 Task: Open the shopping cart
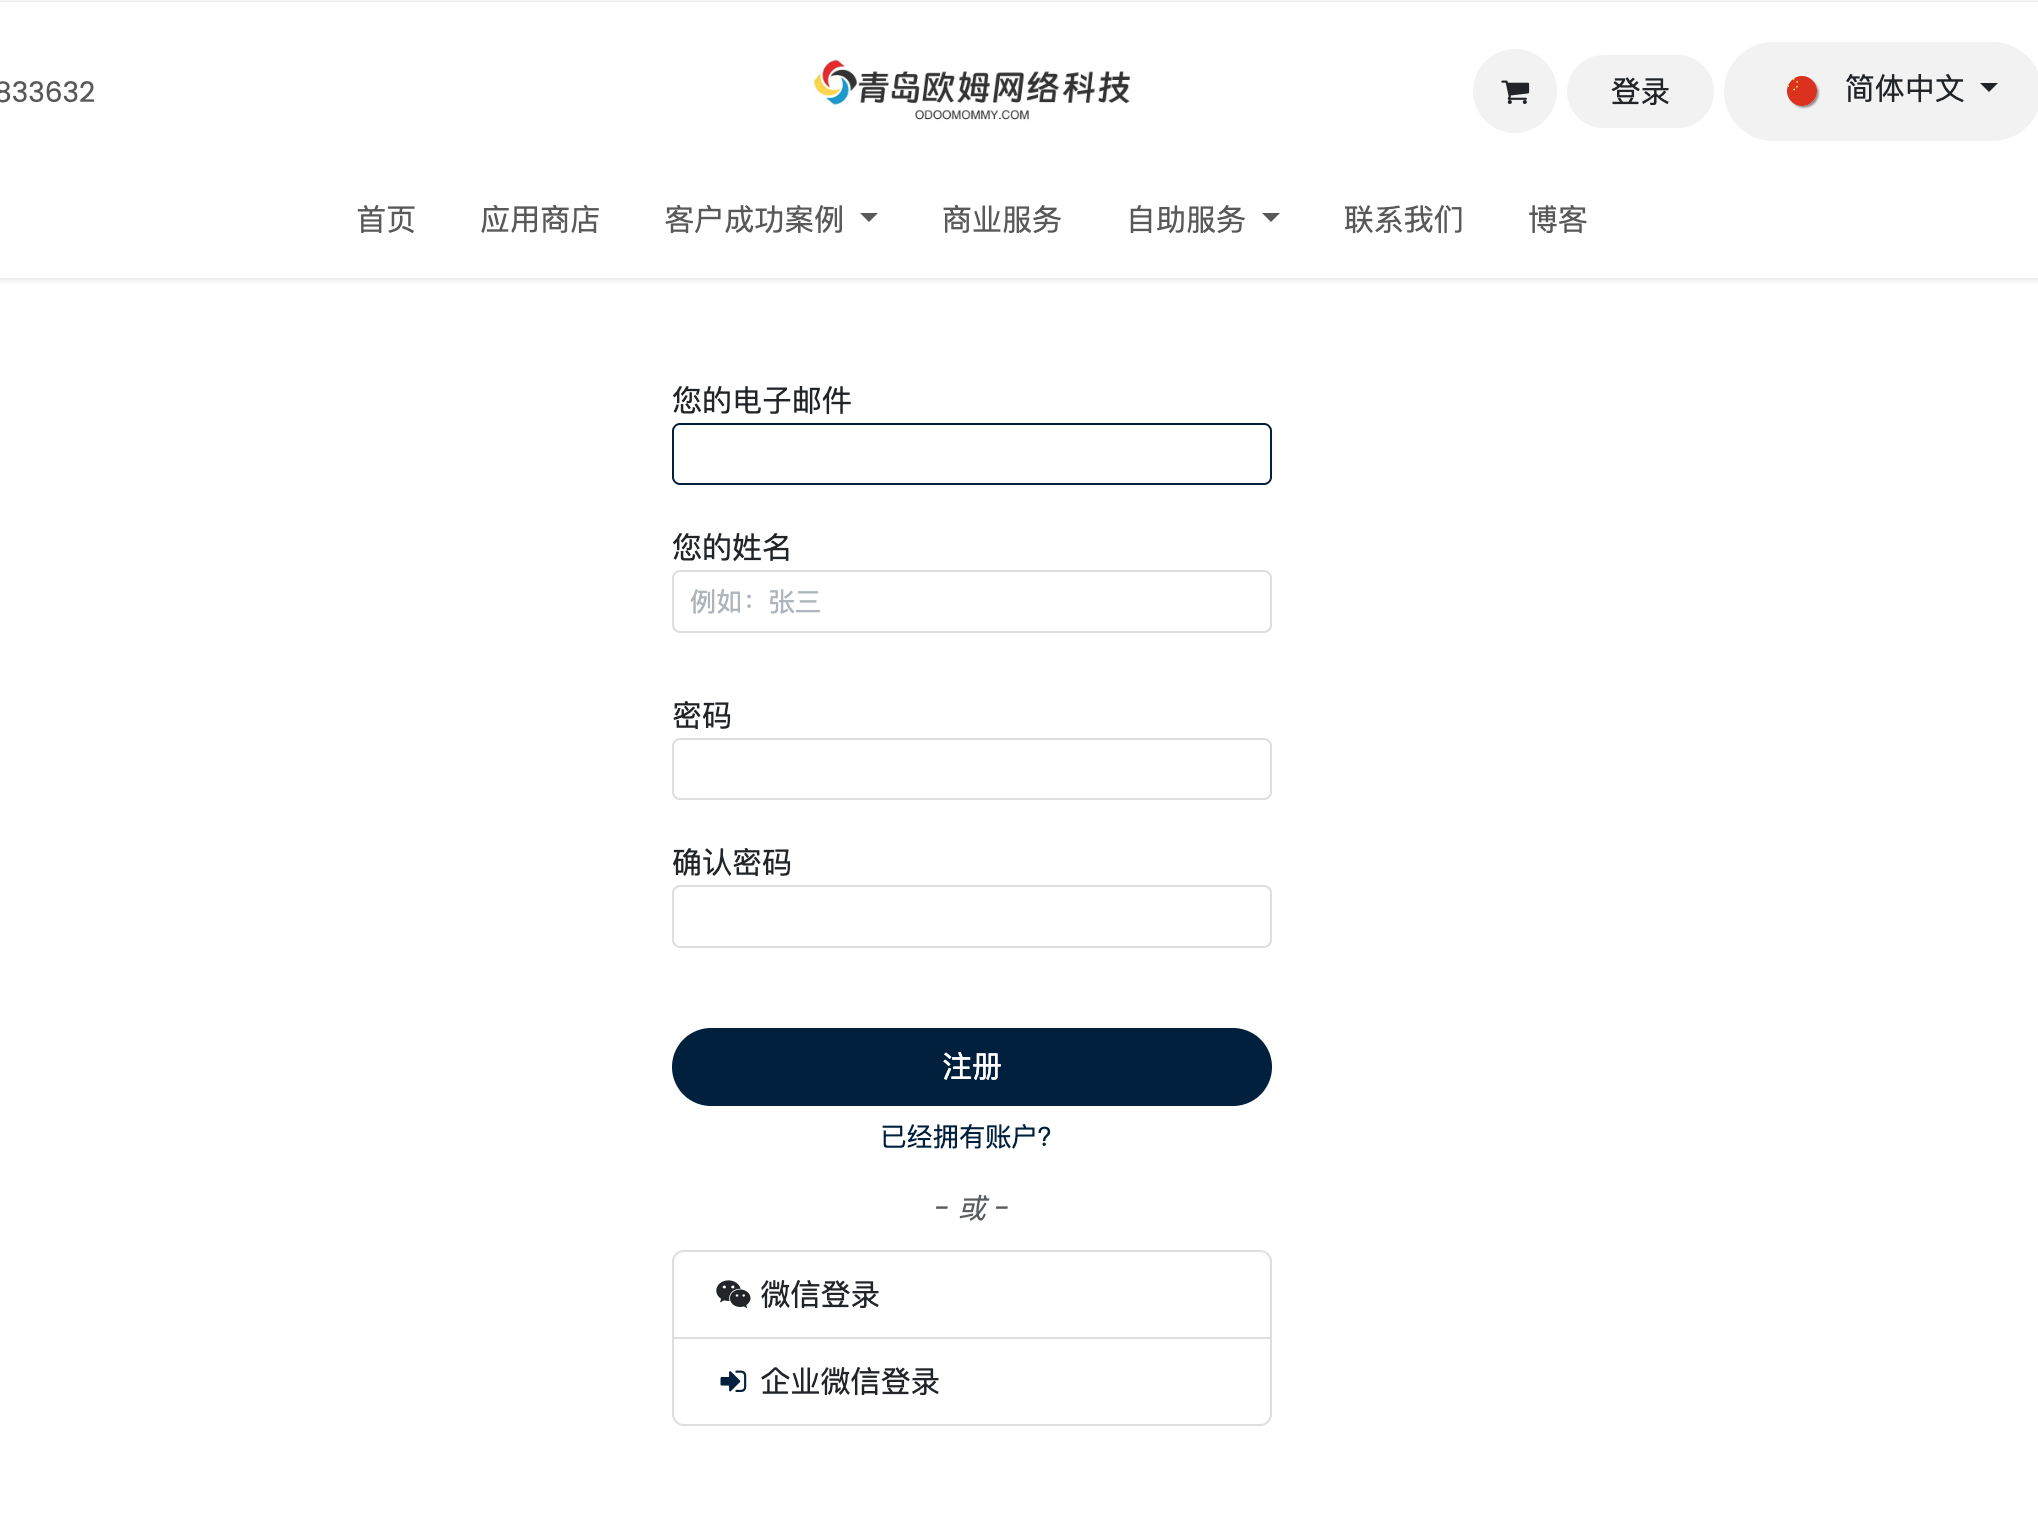pos(1513,91)
